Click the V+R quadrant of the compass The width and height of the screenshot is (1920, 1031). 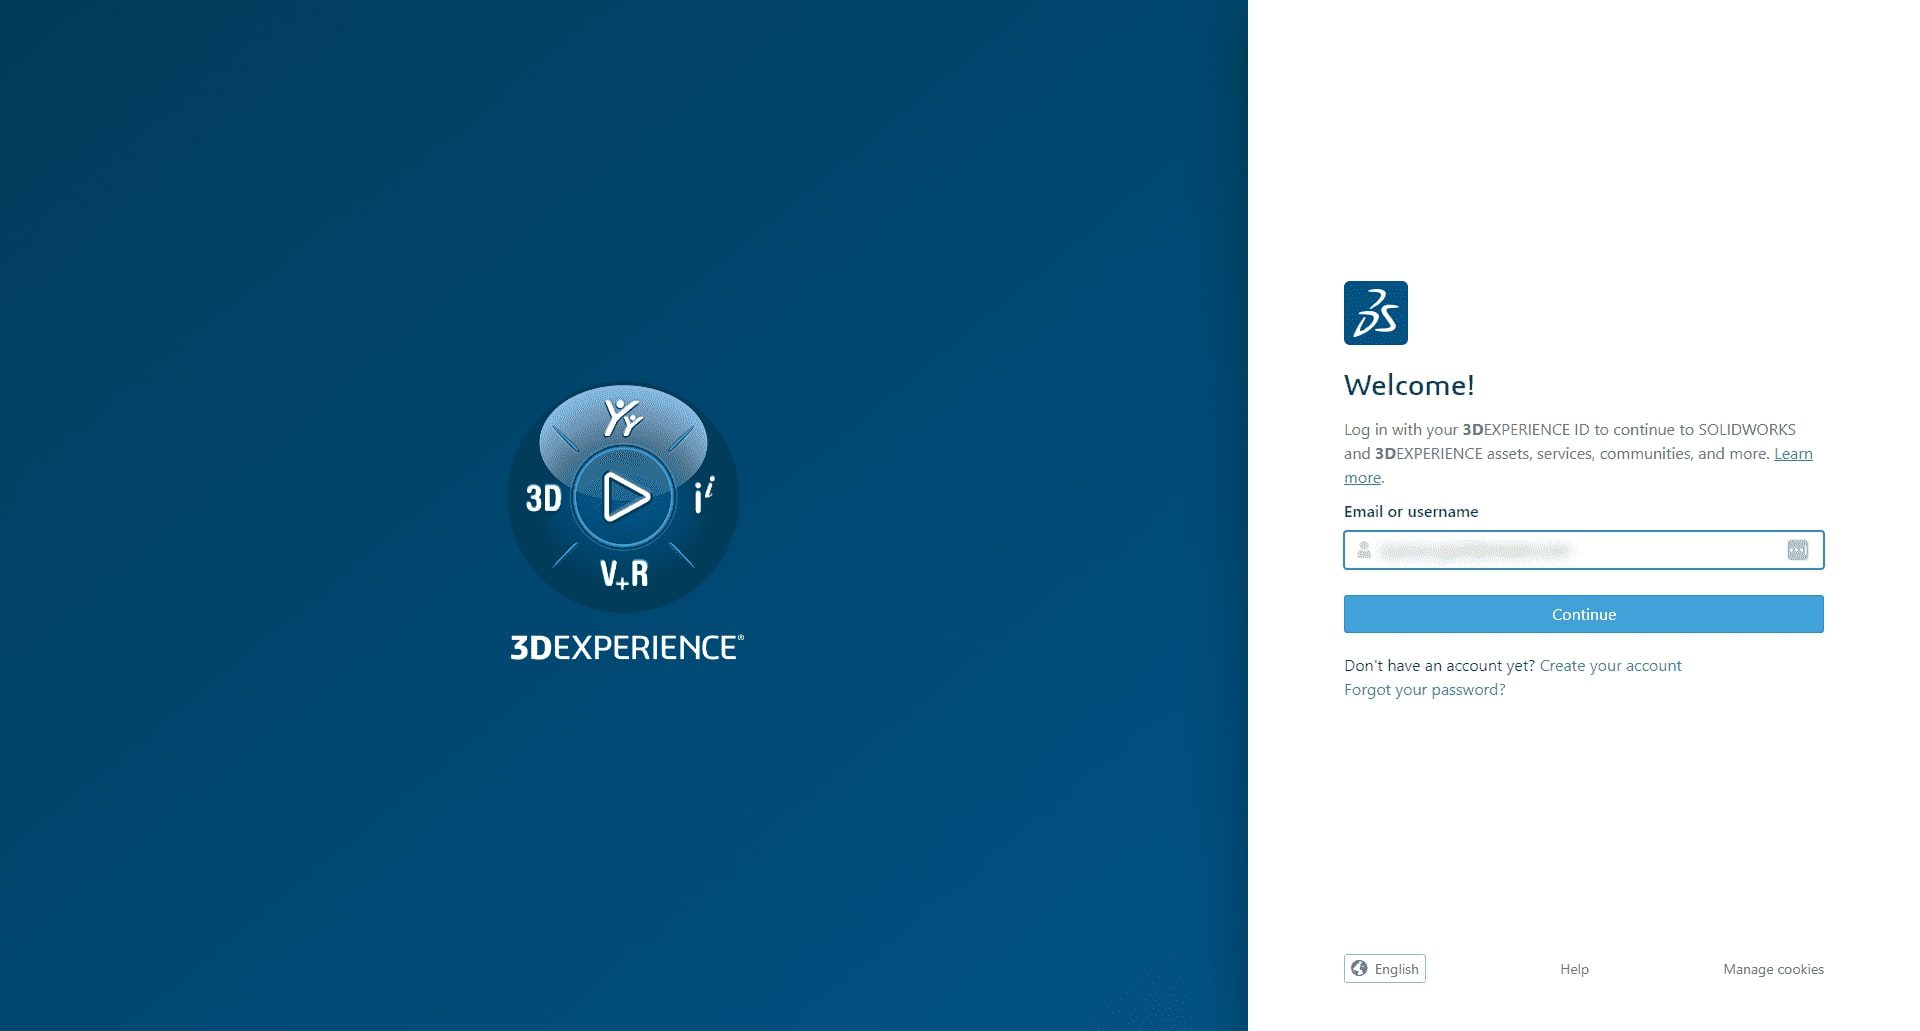(624, 573)
